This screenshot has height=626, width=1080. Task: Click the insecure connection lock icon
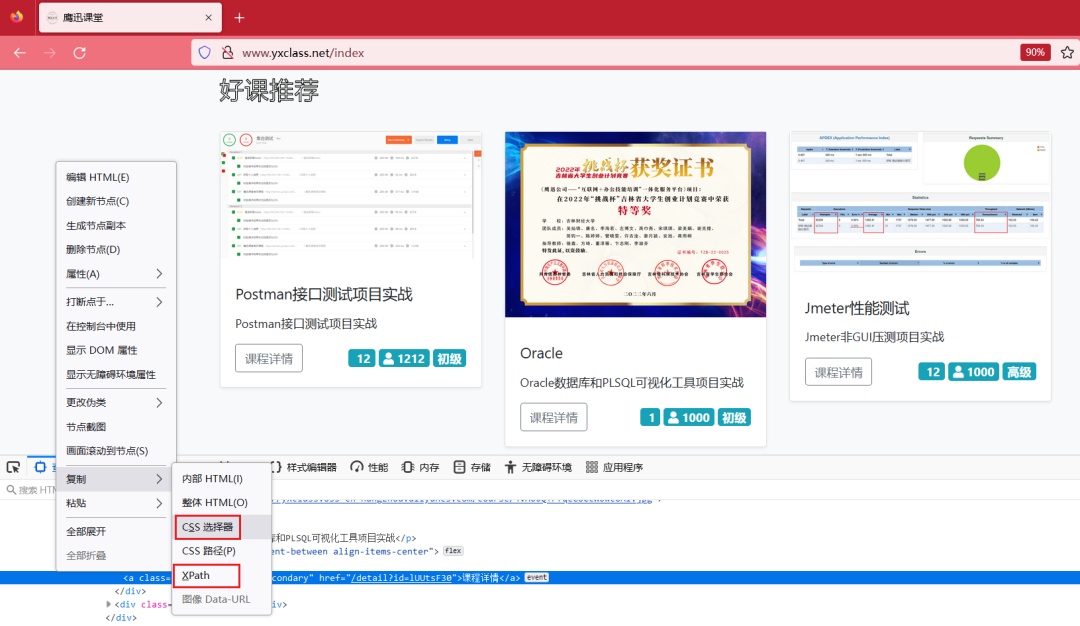click(227, 52)
